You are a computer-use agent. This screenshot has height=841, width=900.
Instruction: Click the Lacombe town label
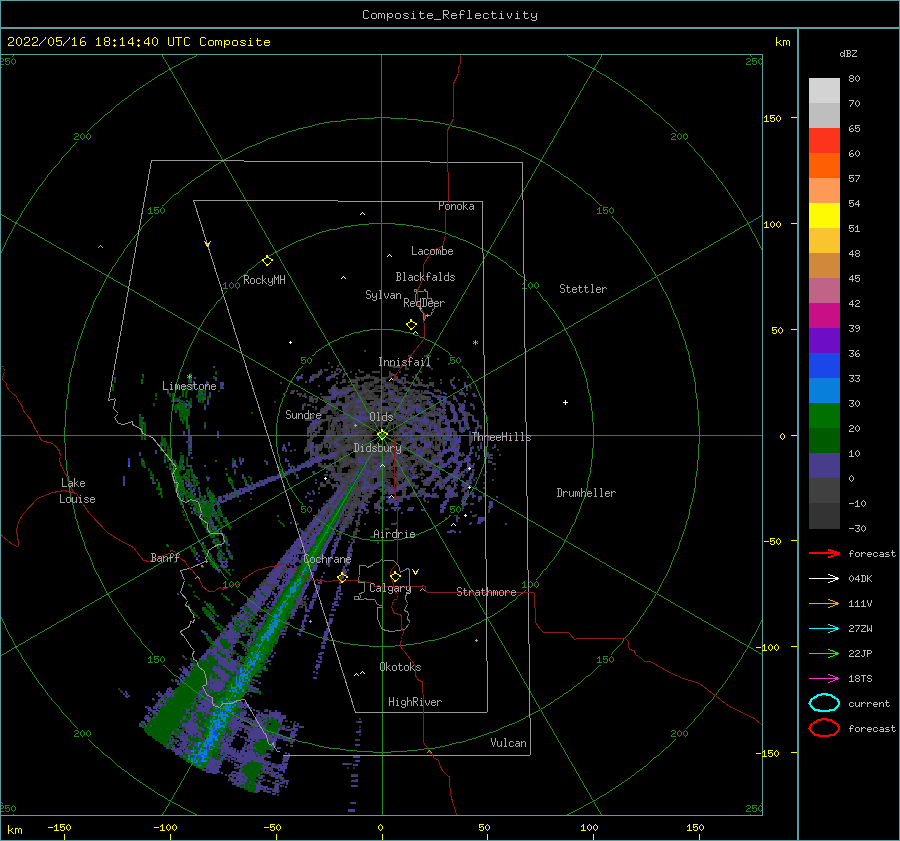pos(432,251)
